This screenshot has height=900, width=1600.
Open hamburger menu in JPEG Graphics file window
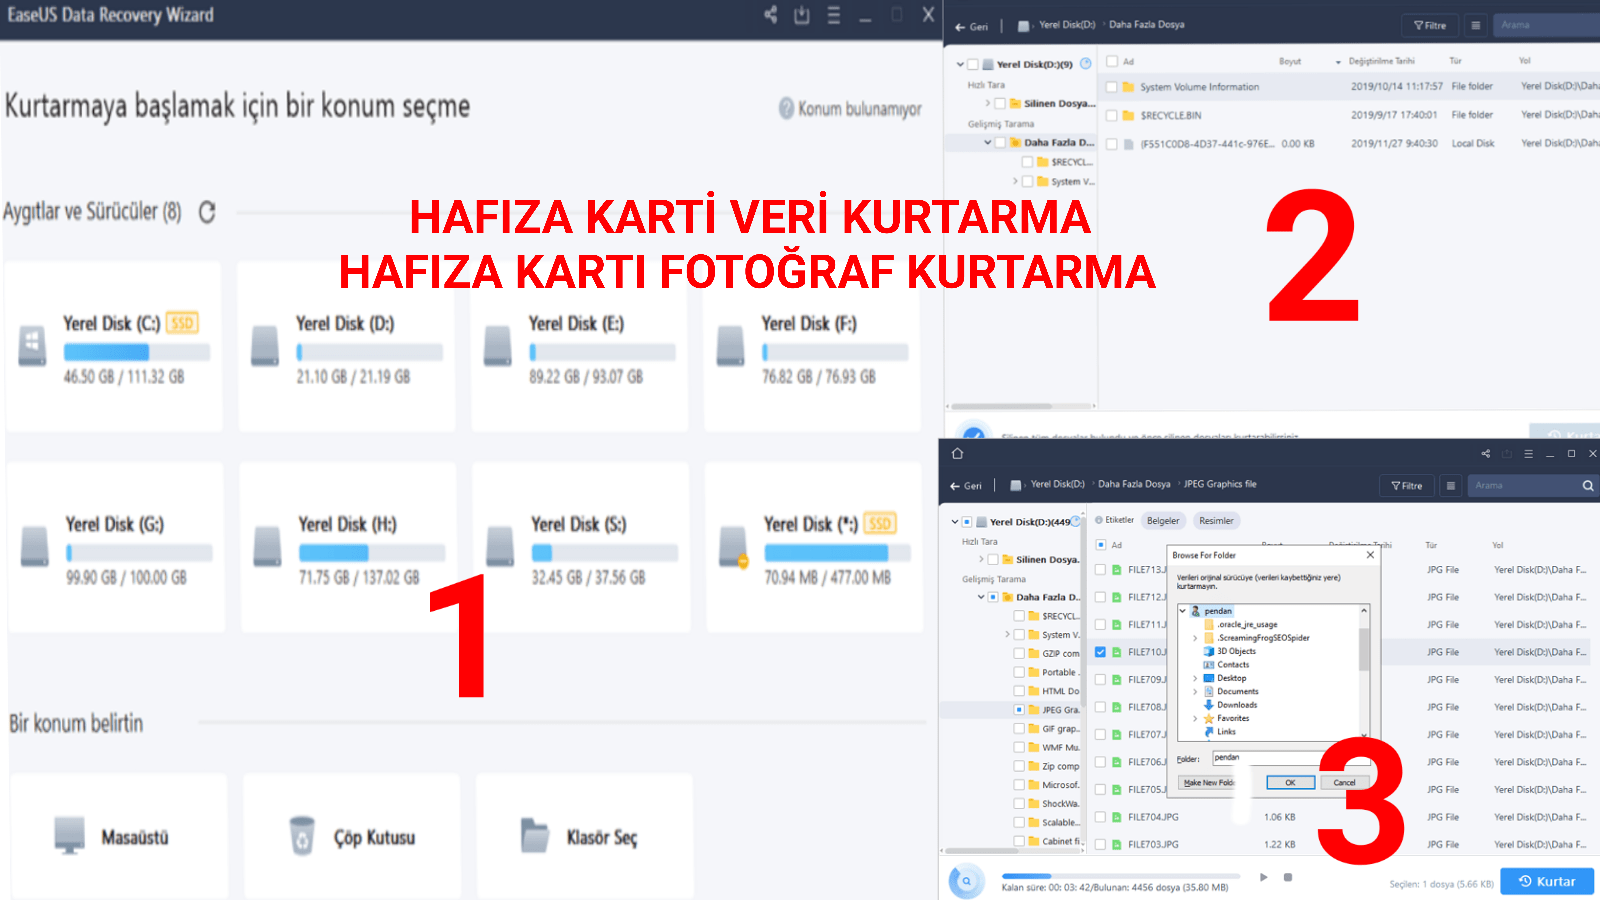pyautogui.click(x=1528, y=454)
